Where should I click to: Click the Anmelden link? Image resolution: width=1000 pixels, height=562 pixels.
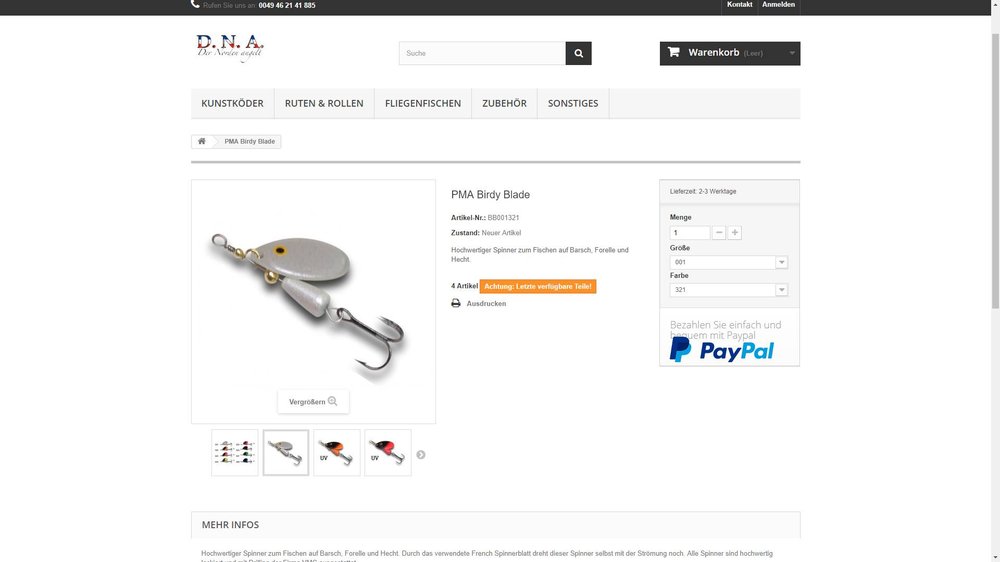pos(778,5)
